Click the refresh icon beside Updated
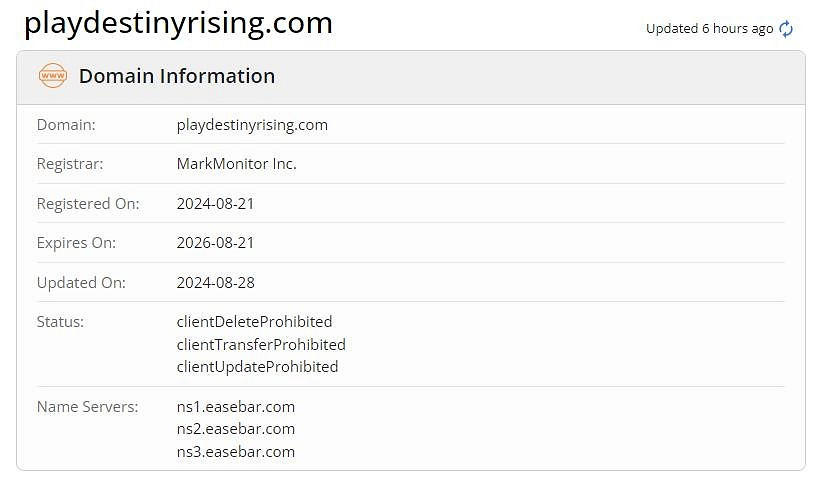823x478 pixels. (x=786, y=29)
